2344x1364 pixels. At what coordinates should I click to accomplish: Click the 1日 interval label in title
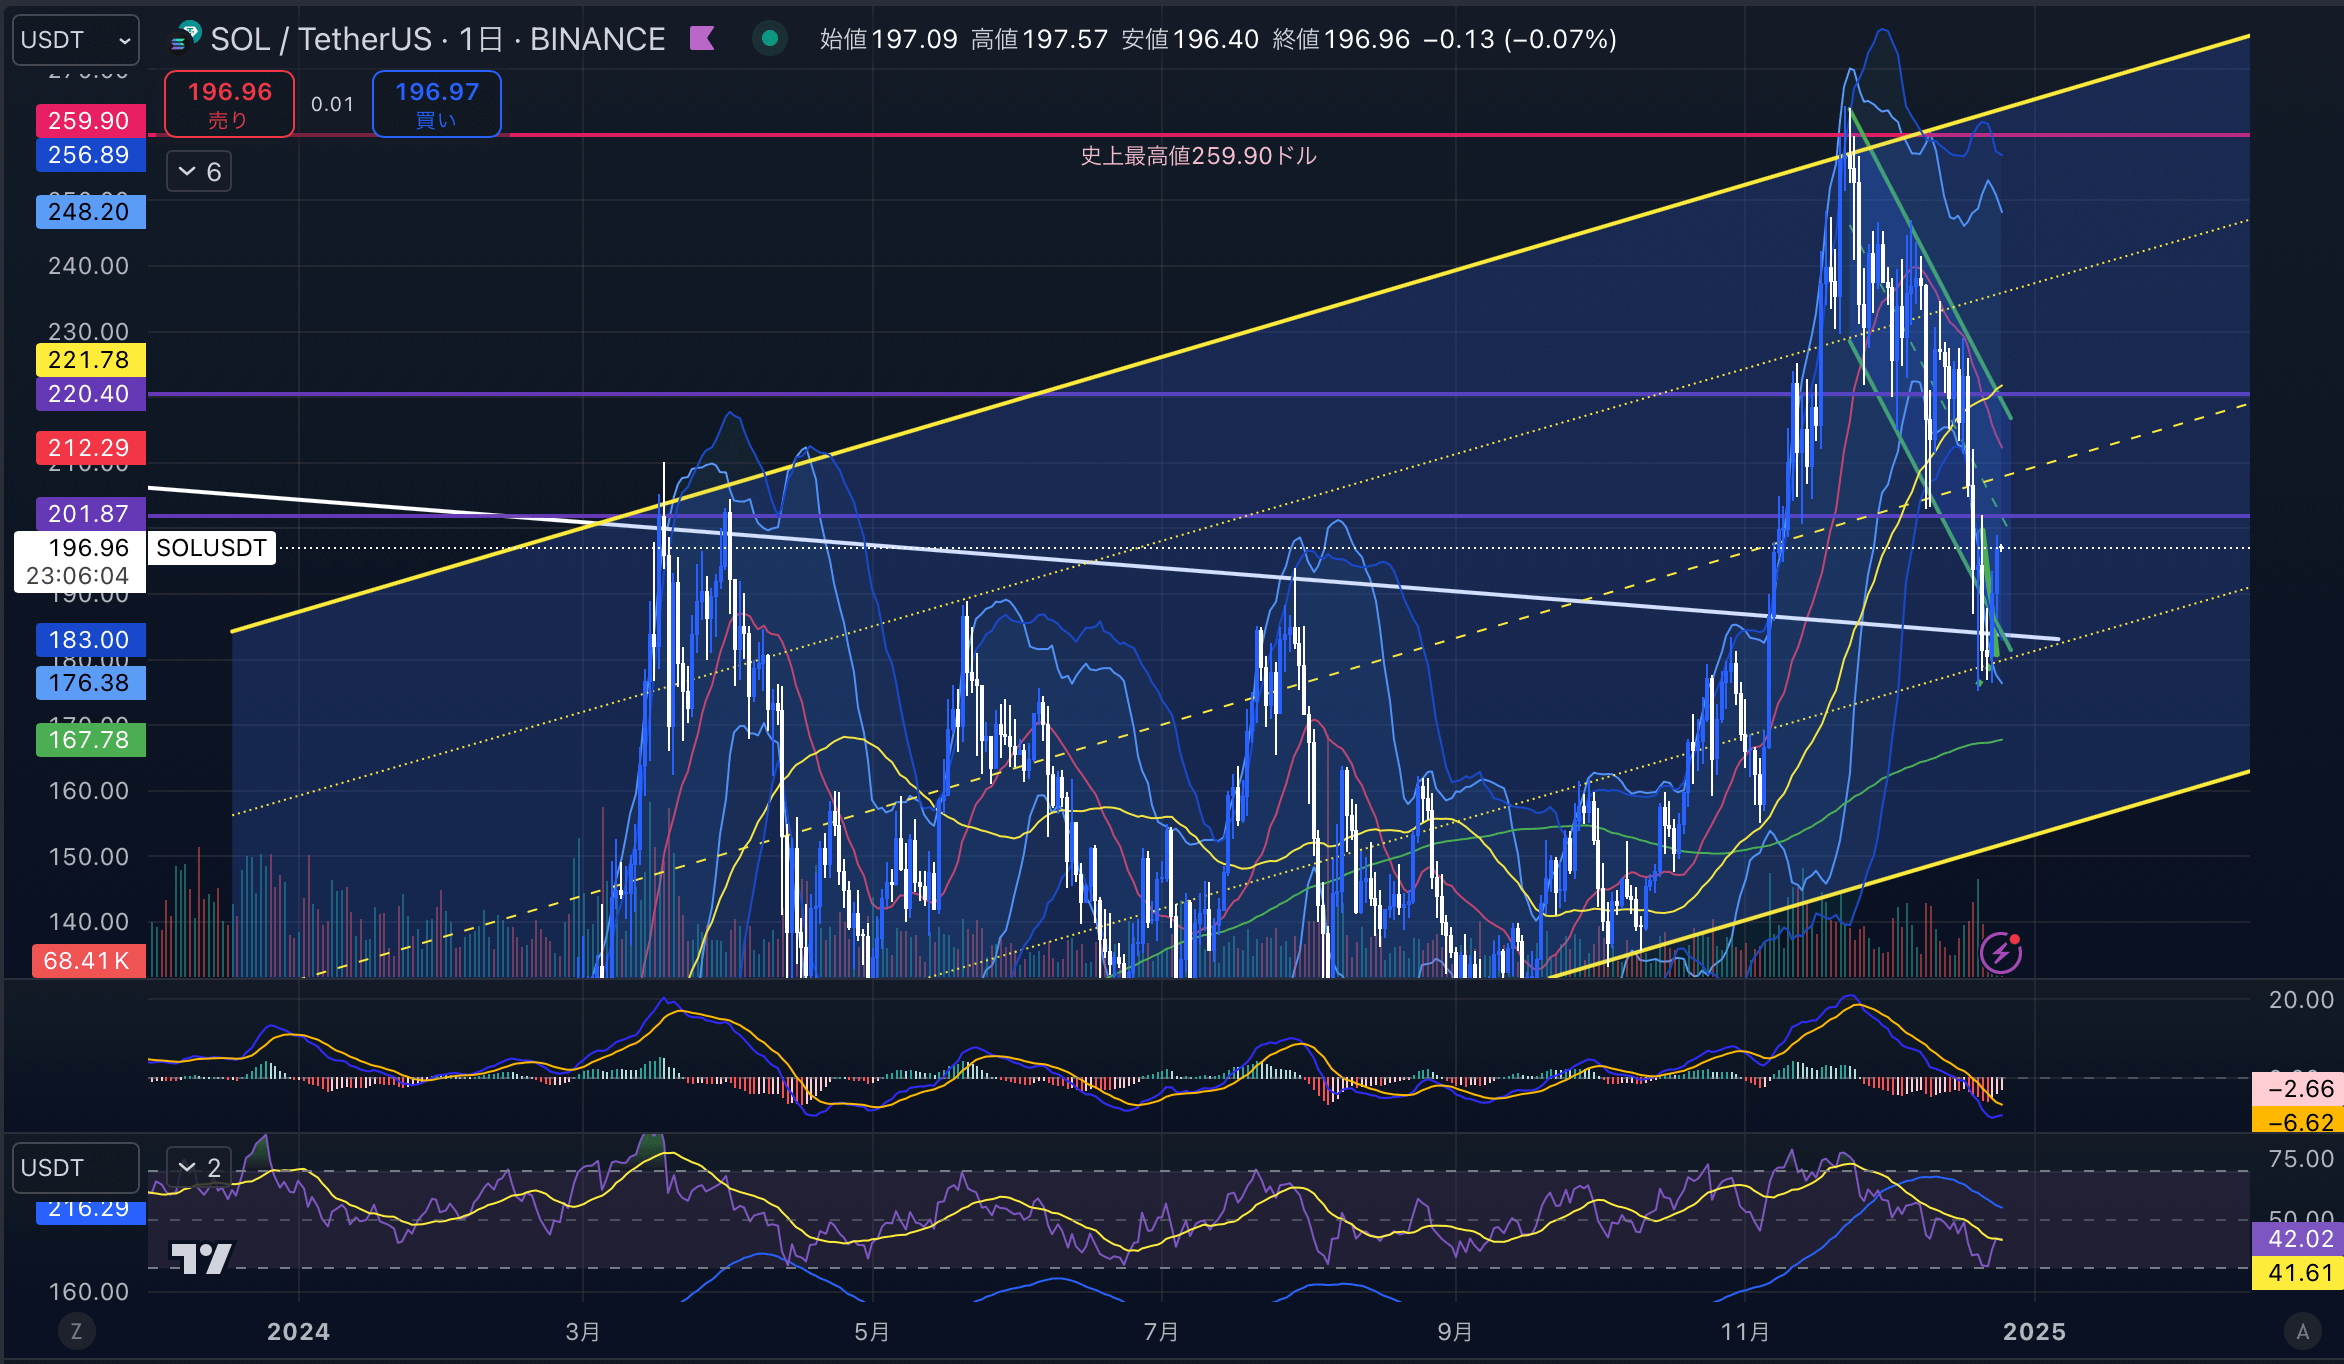[x=480, y=39]
